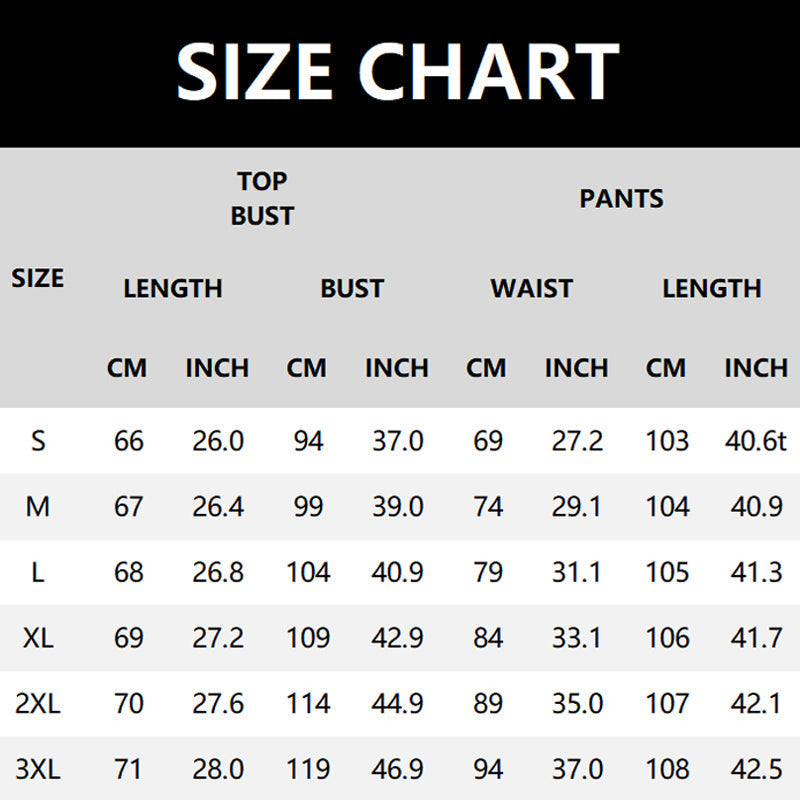This screenshot has height=800, width=800.
Task: Click the PANTS column group header
Action: (x=621, y=198)
